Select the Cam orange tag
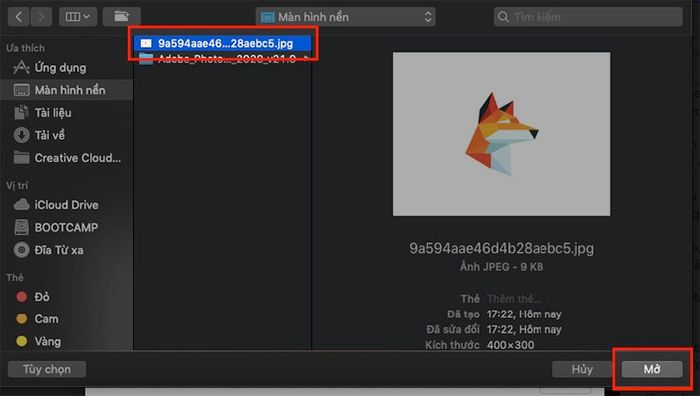 click(x=67, y=319)
